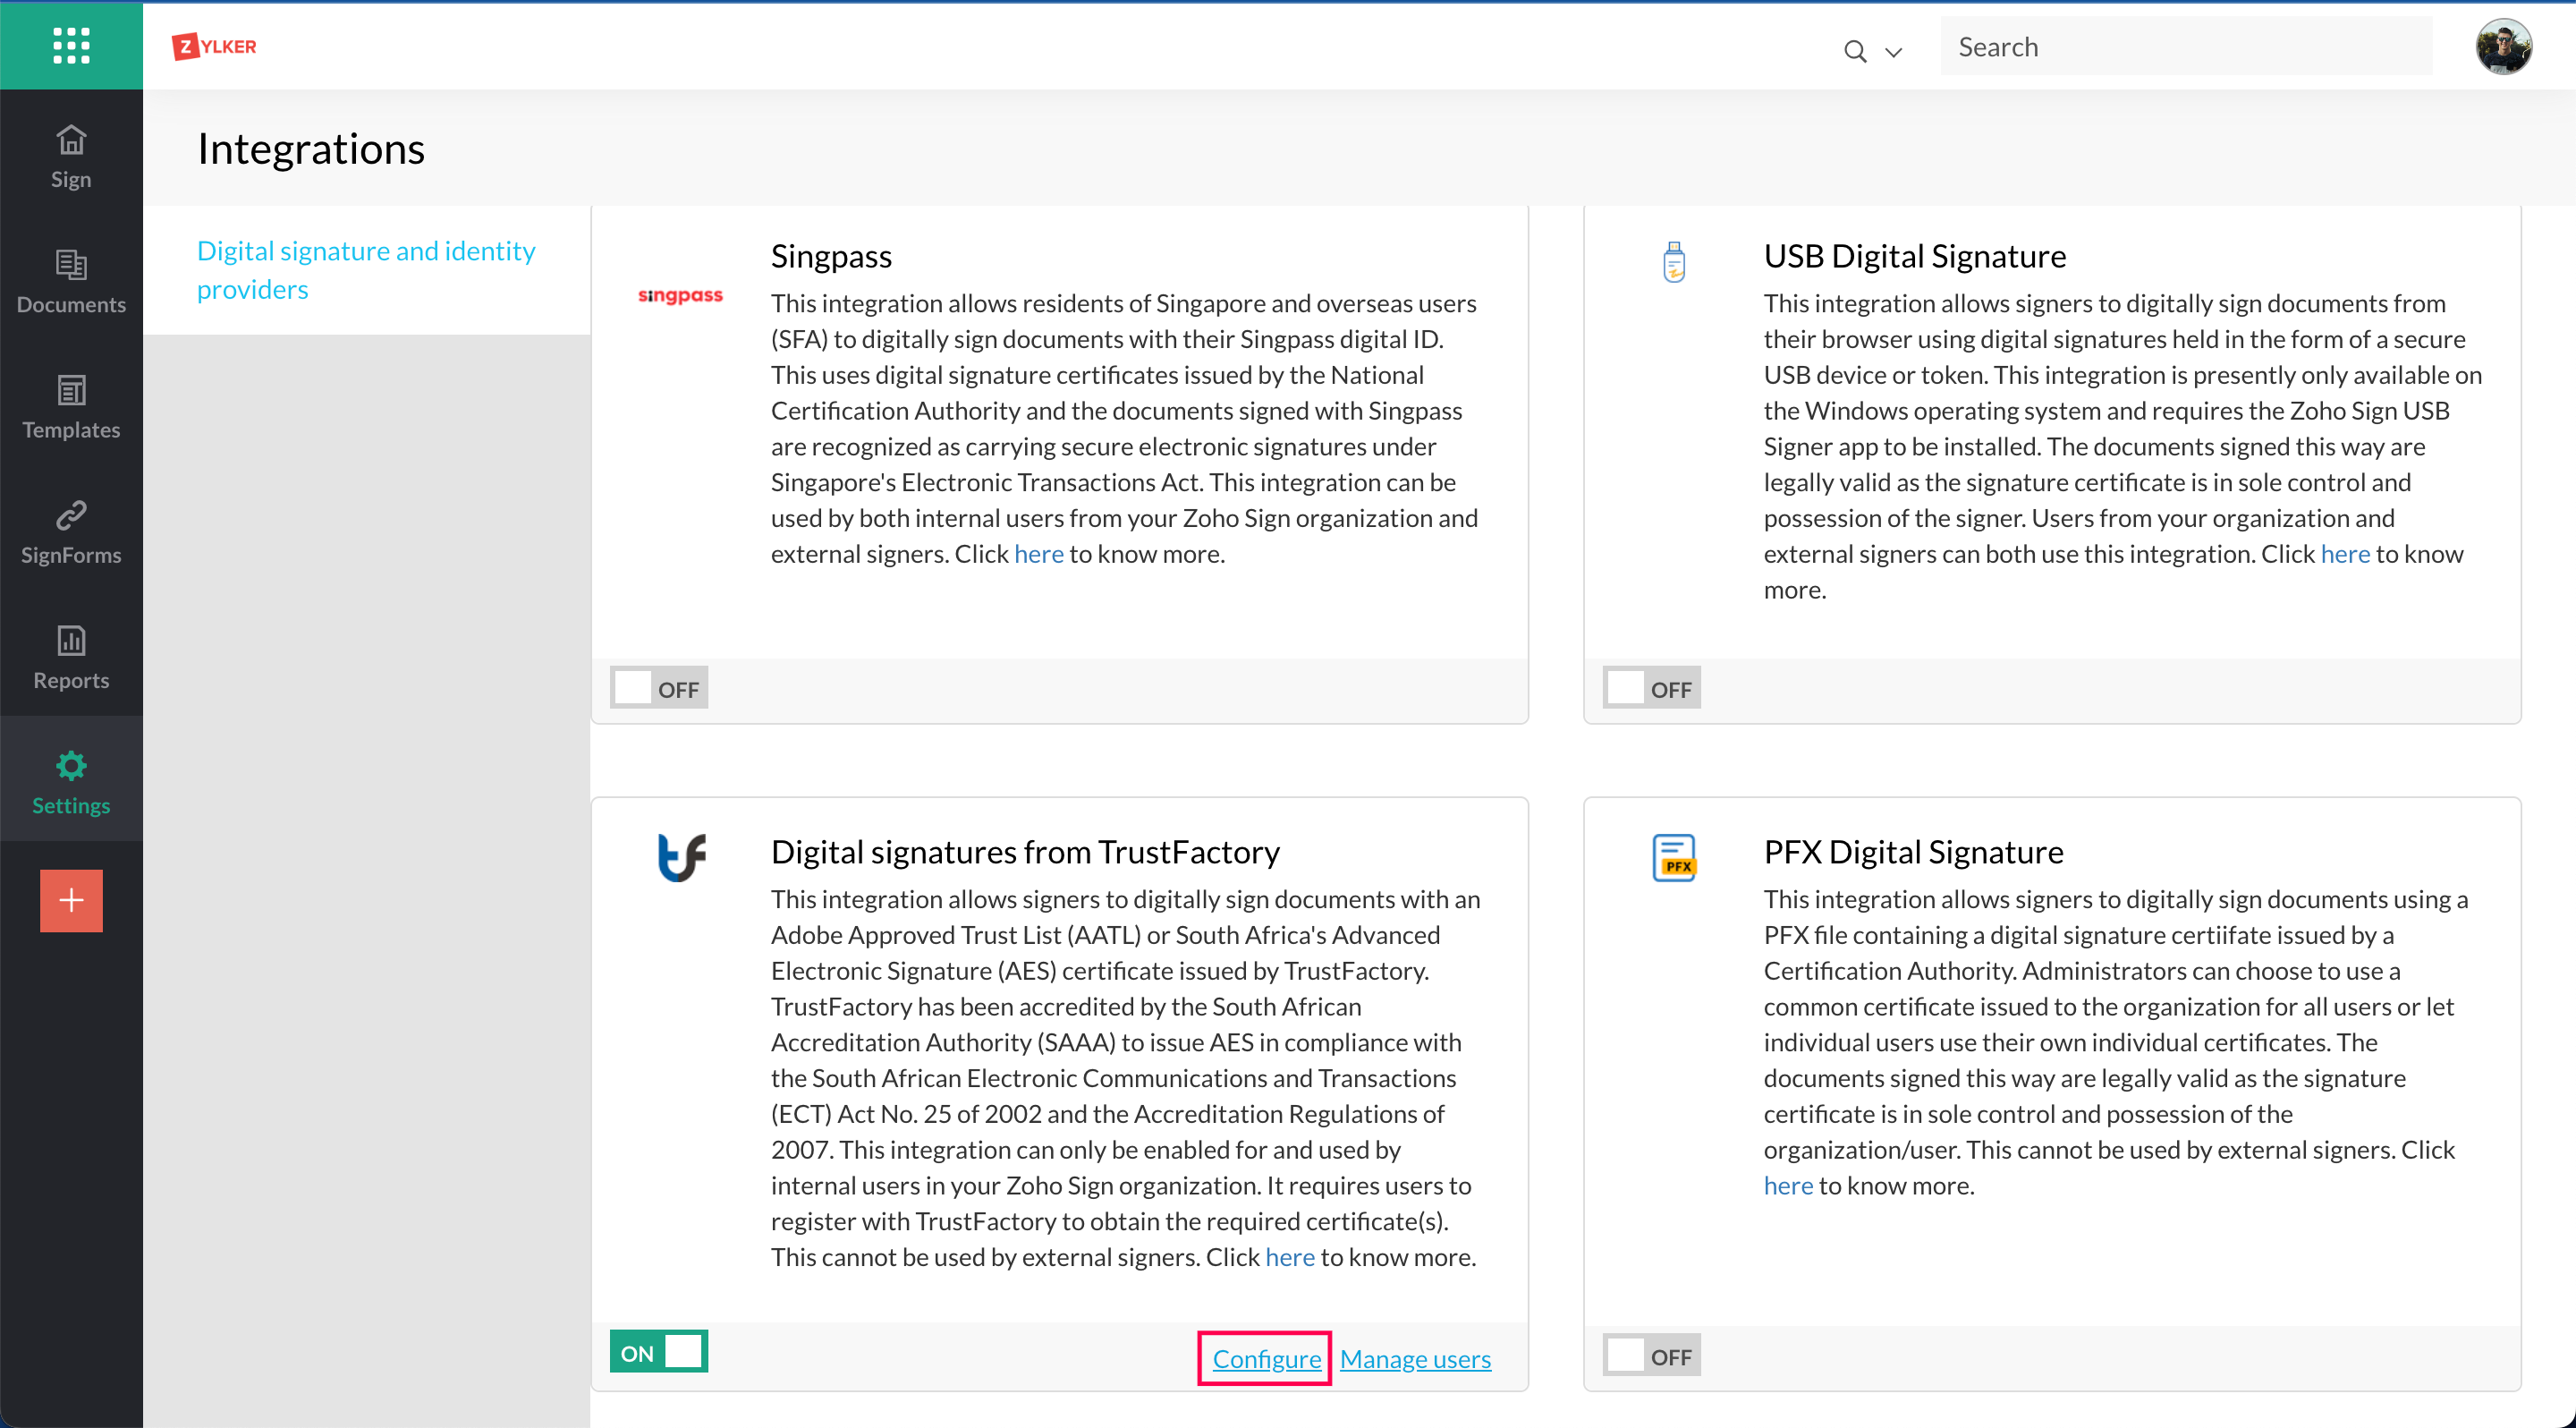Disable the TrustFactory integration toggle

pos(659,1352)
